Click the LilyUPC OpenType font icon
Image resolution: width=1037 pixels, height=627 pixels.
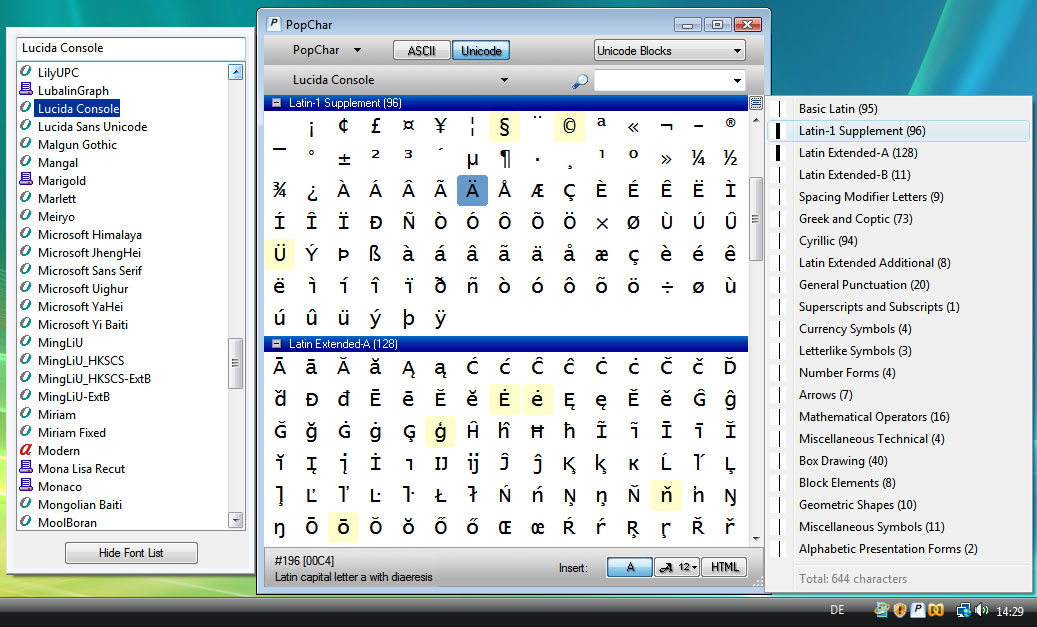[x=26, y=71]
